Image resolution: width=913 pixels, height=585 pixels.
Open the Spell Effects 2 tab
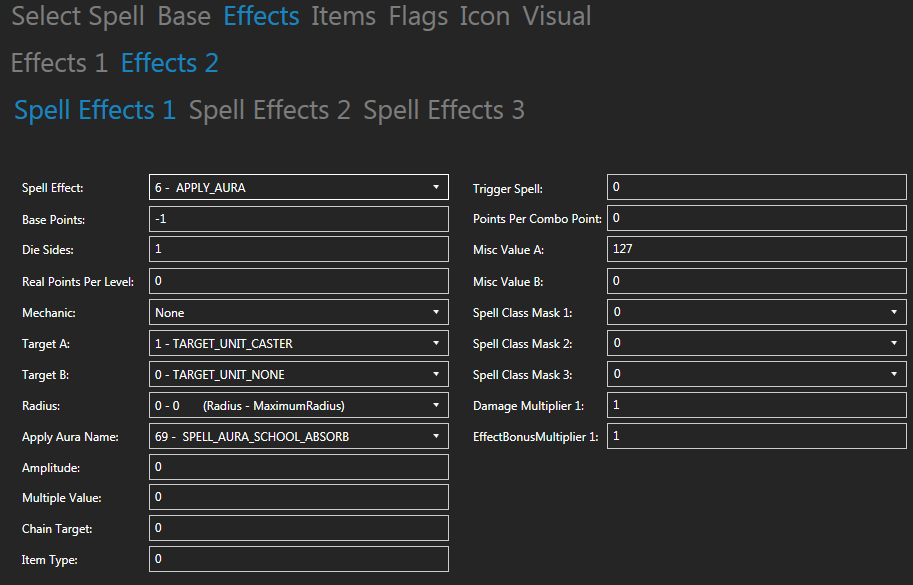click(x=270, y=110)
